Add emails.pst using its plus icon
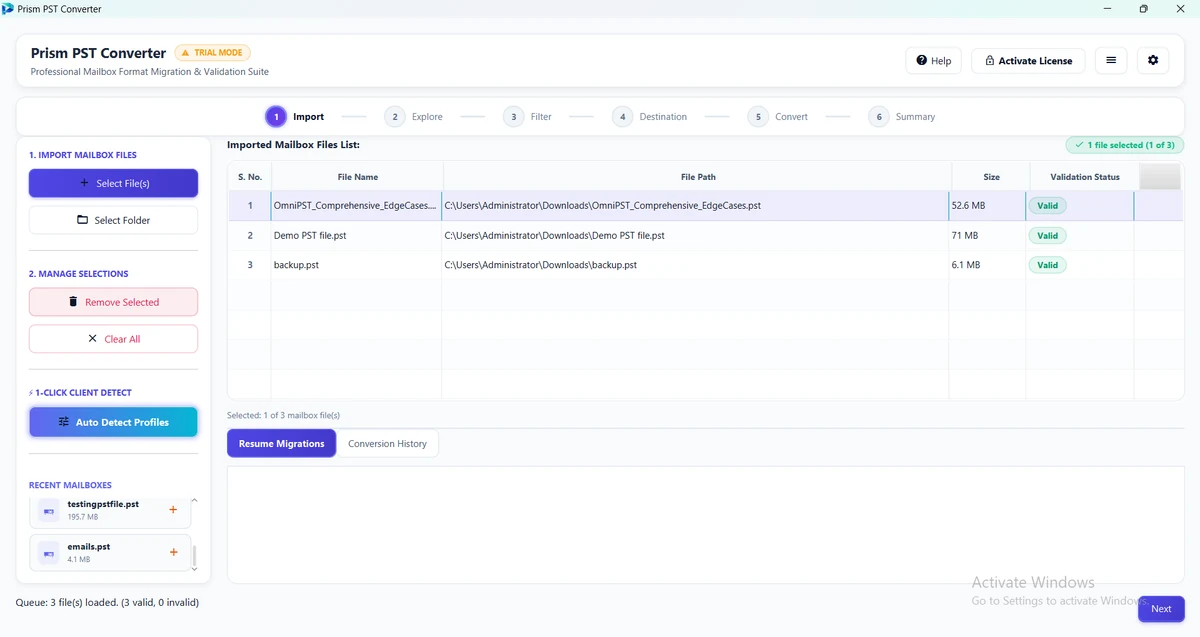 point(173,552)
